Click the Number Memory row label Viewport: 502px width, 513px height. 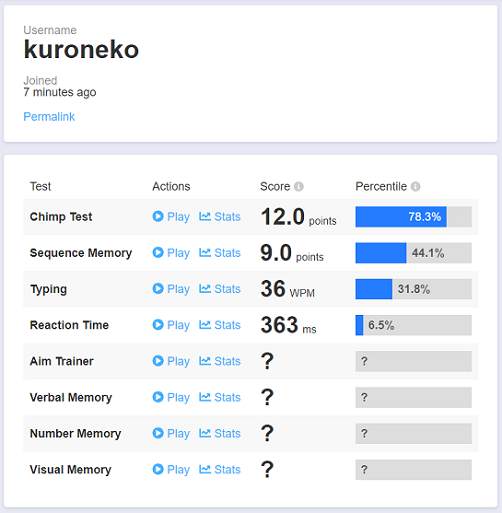pyautogui.click(x=75, y=434)
